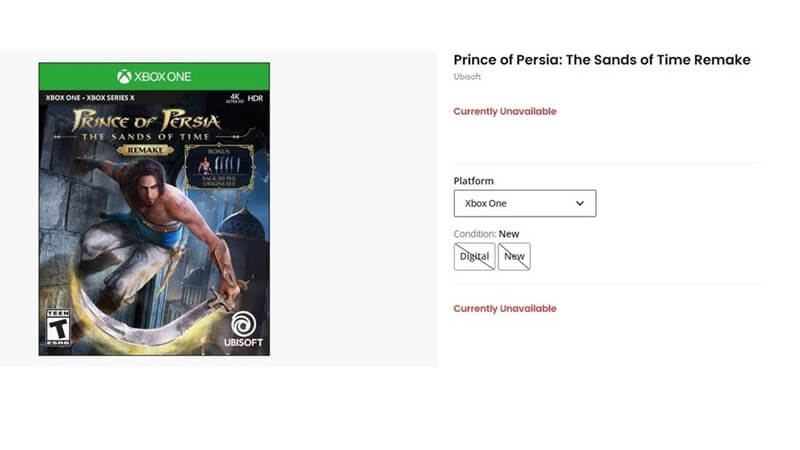Click the green Xbox One header strip

click(x=154, y=77)
